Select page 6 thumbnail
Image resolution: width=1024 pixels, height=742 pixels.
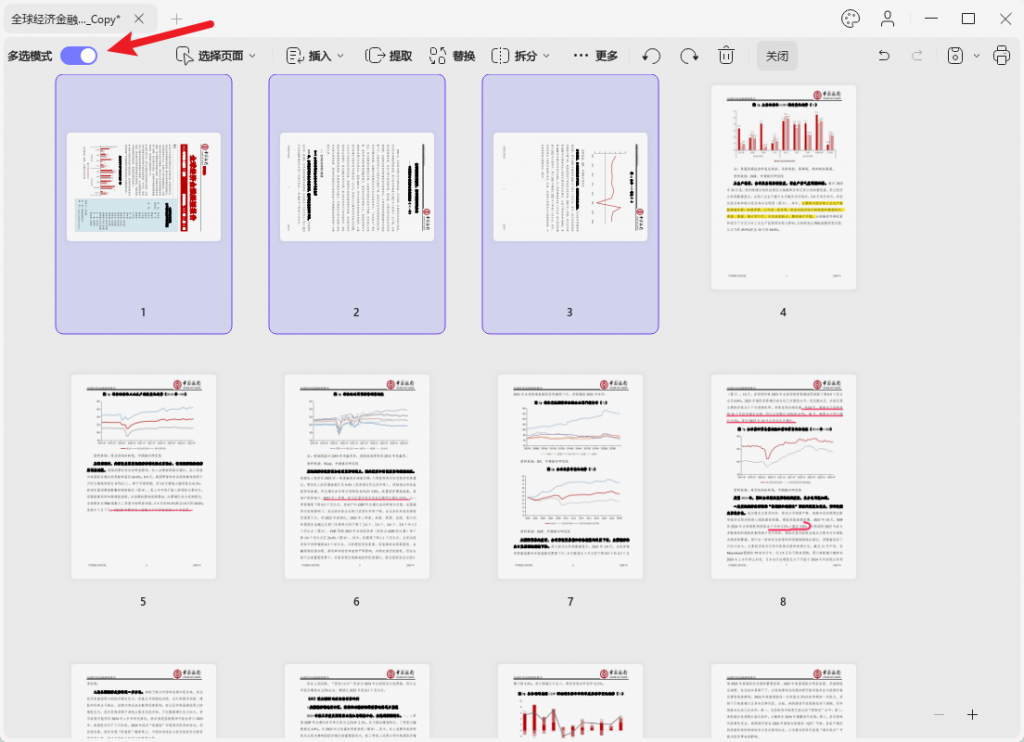pos(357,477)
